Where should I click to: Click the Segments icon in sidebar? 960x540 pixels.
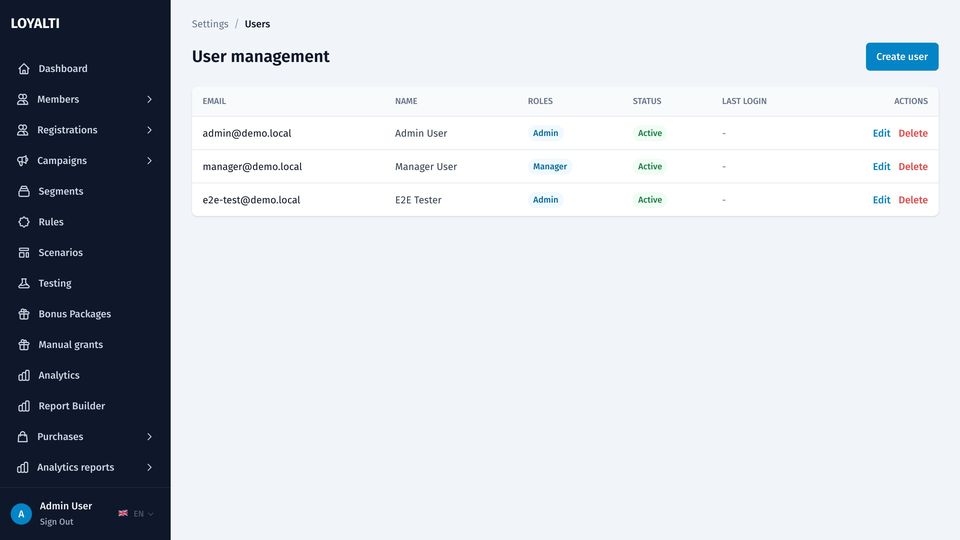click(x=24, y=191)
